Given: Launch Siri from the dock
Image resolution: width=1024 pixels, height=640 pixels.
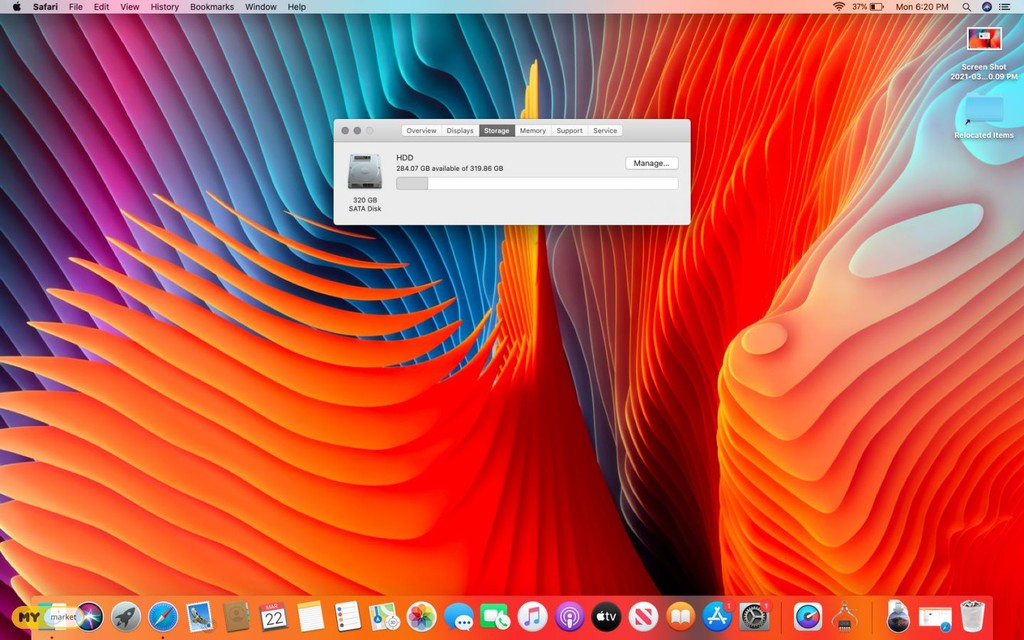Looking at the screenshot, I should tap(90, 616).
